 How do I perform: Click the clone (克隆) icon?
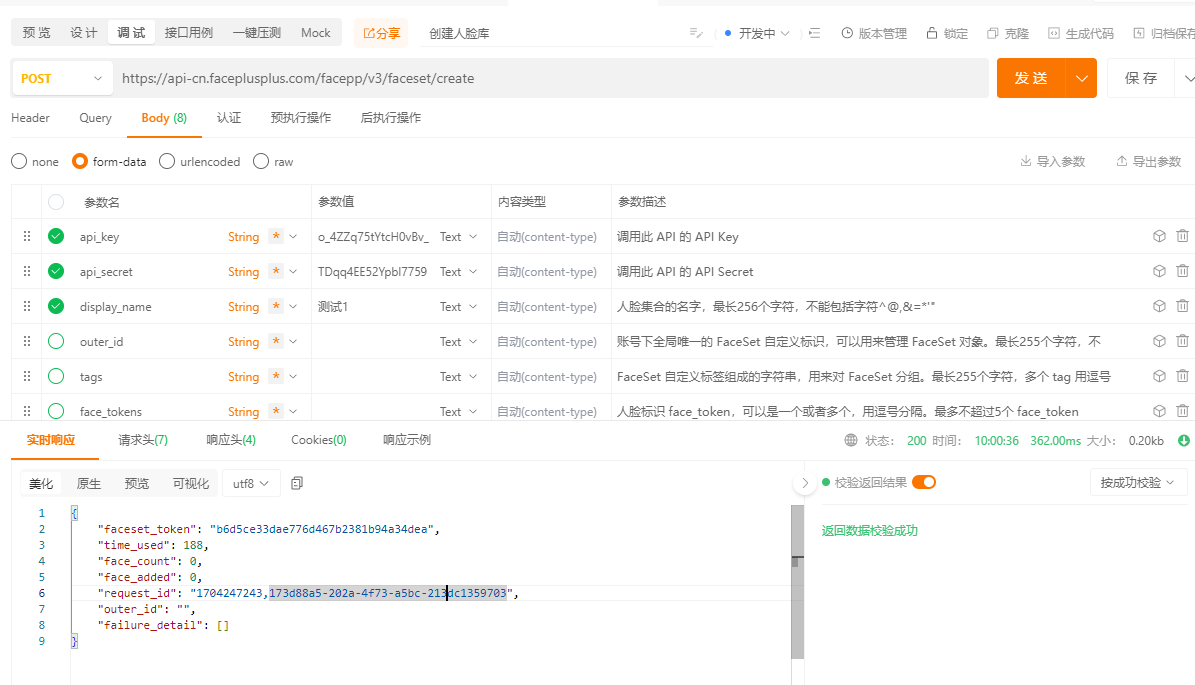click(x=993, y=33)
